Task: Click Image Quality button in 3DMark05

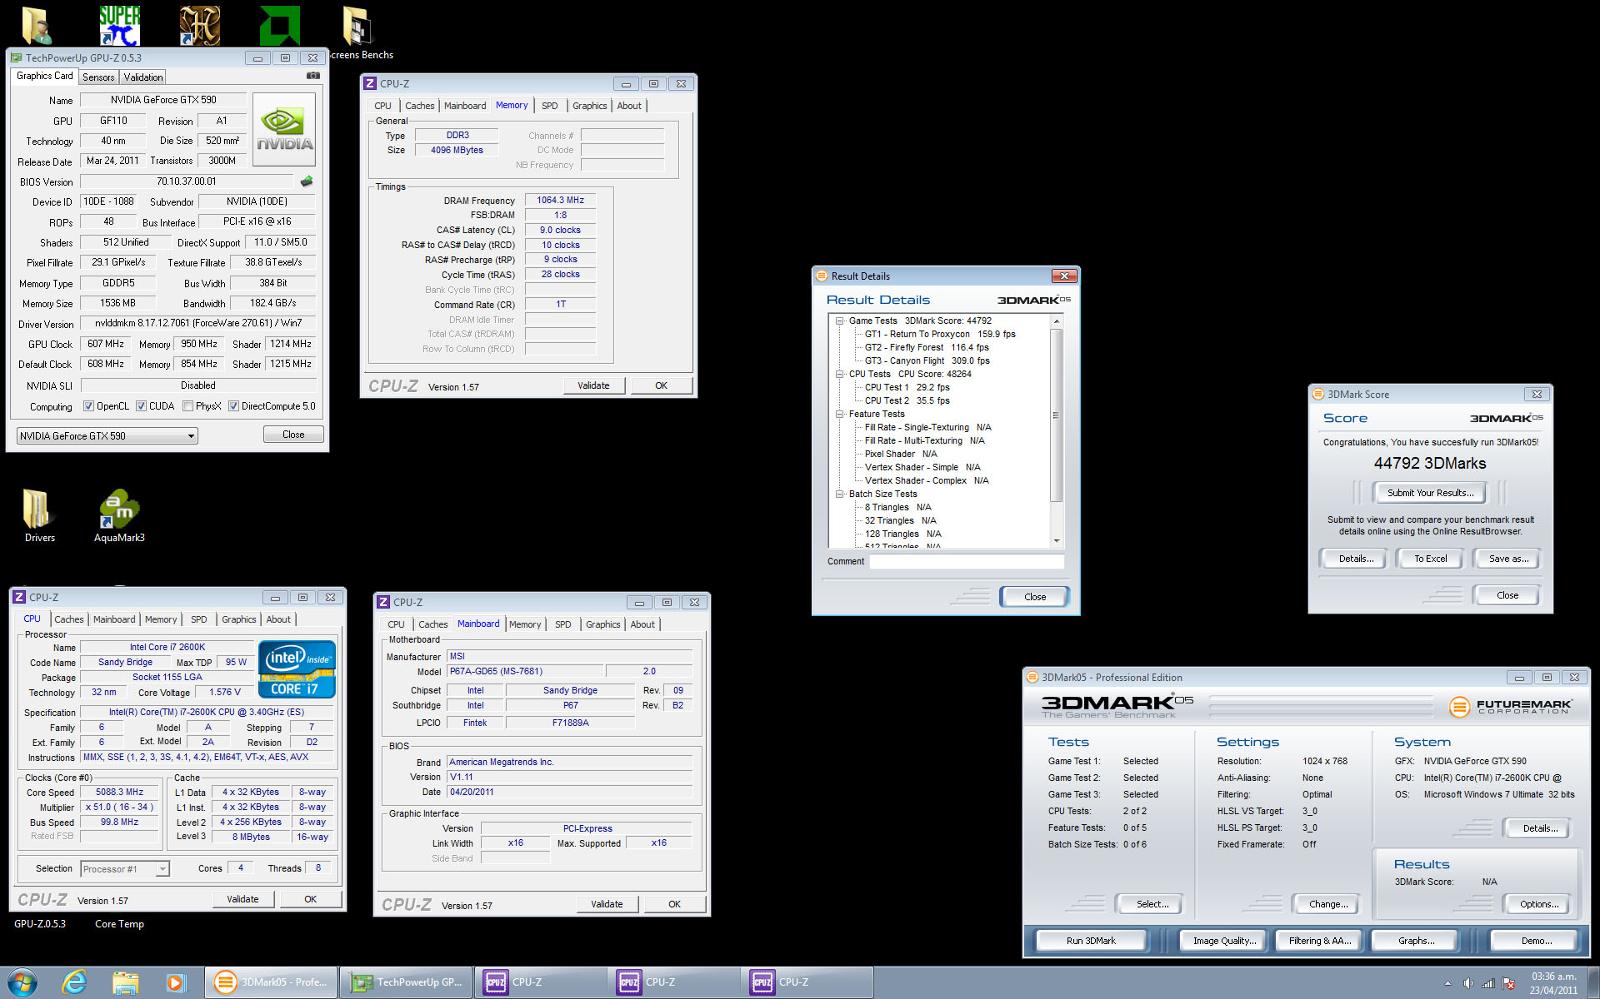Action: [1224, 941]
